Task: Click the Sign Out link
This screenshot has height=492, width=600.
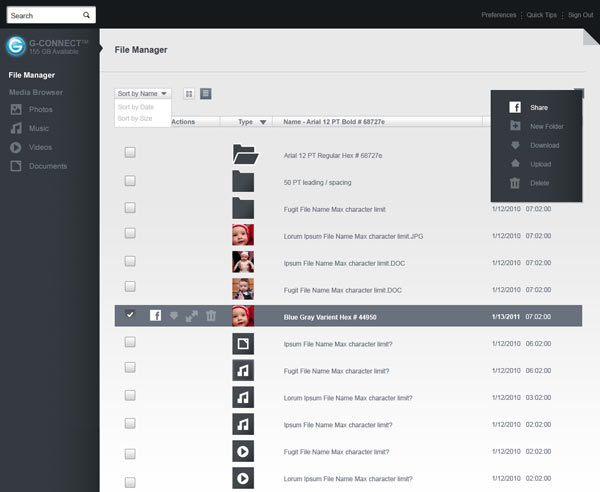Action: pyautogui.click(x=580, y=15)
